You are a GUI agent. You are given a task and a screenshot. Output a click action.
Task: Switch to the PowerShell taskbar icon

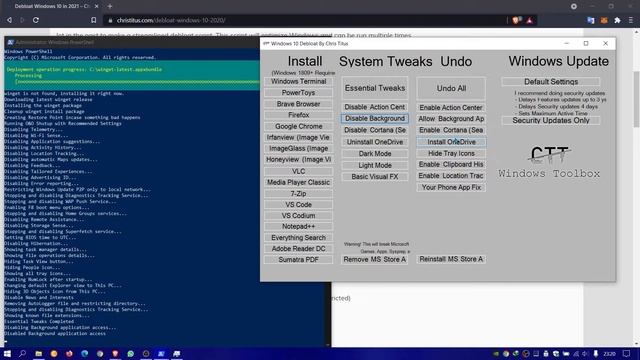click(161, 354)
